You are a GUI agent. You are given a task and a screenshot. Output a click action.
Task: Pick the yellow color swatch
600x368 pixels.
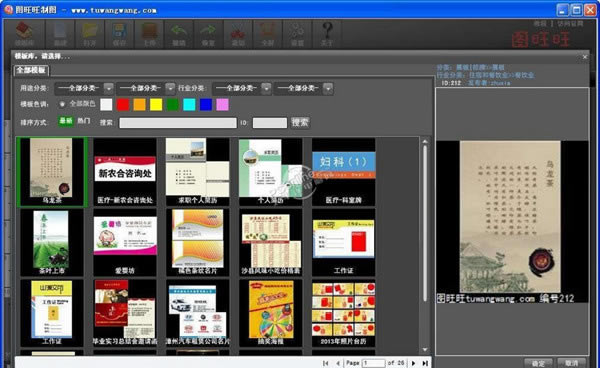point(156,104)
